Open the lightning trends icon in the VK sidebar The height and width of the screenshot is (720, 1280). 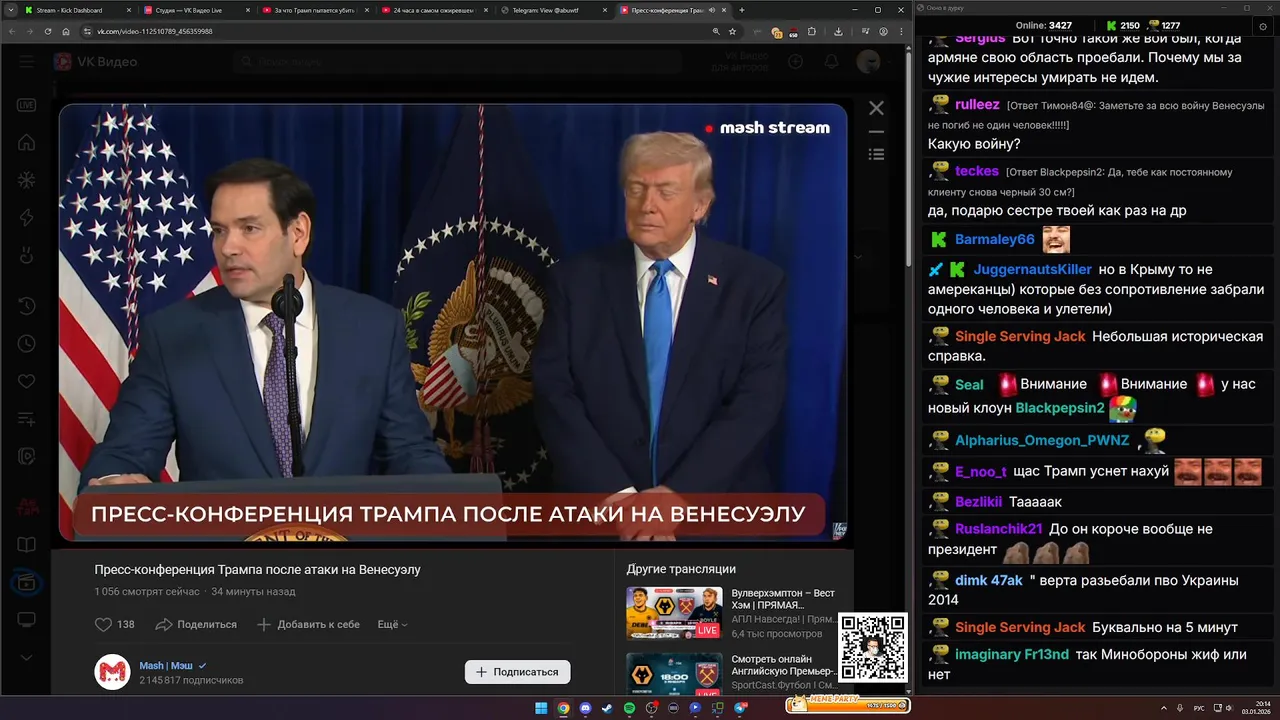(x=27, y=218)
